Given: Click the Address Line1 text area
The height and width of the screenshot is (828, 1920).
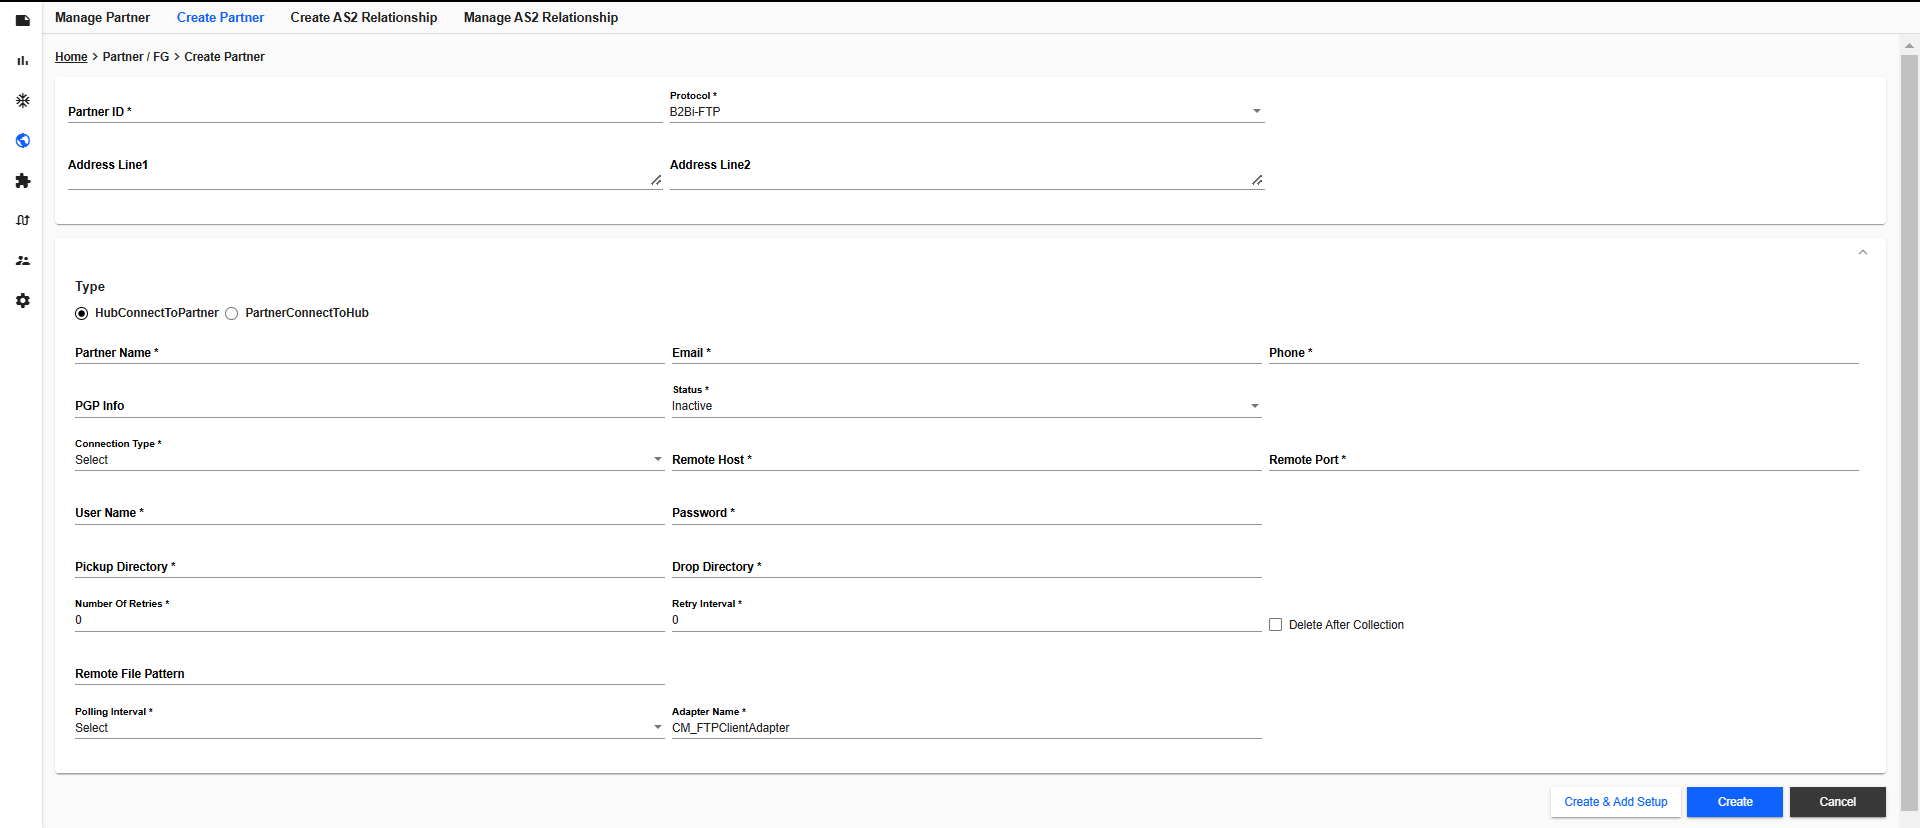Looking at the screenshot, I should (x=365, y=171).
